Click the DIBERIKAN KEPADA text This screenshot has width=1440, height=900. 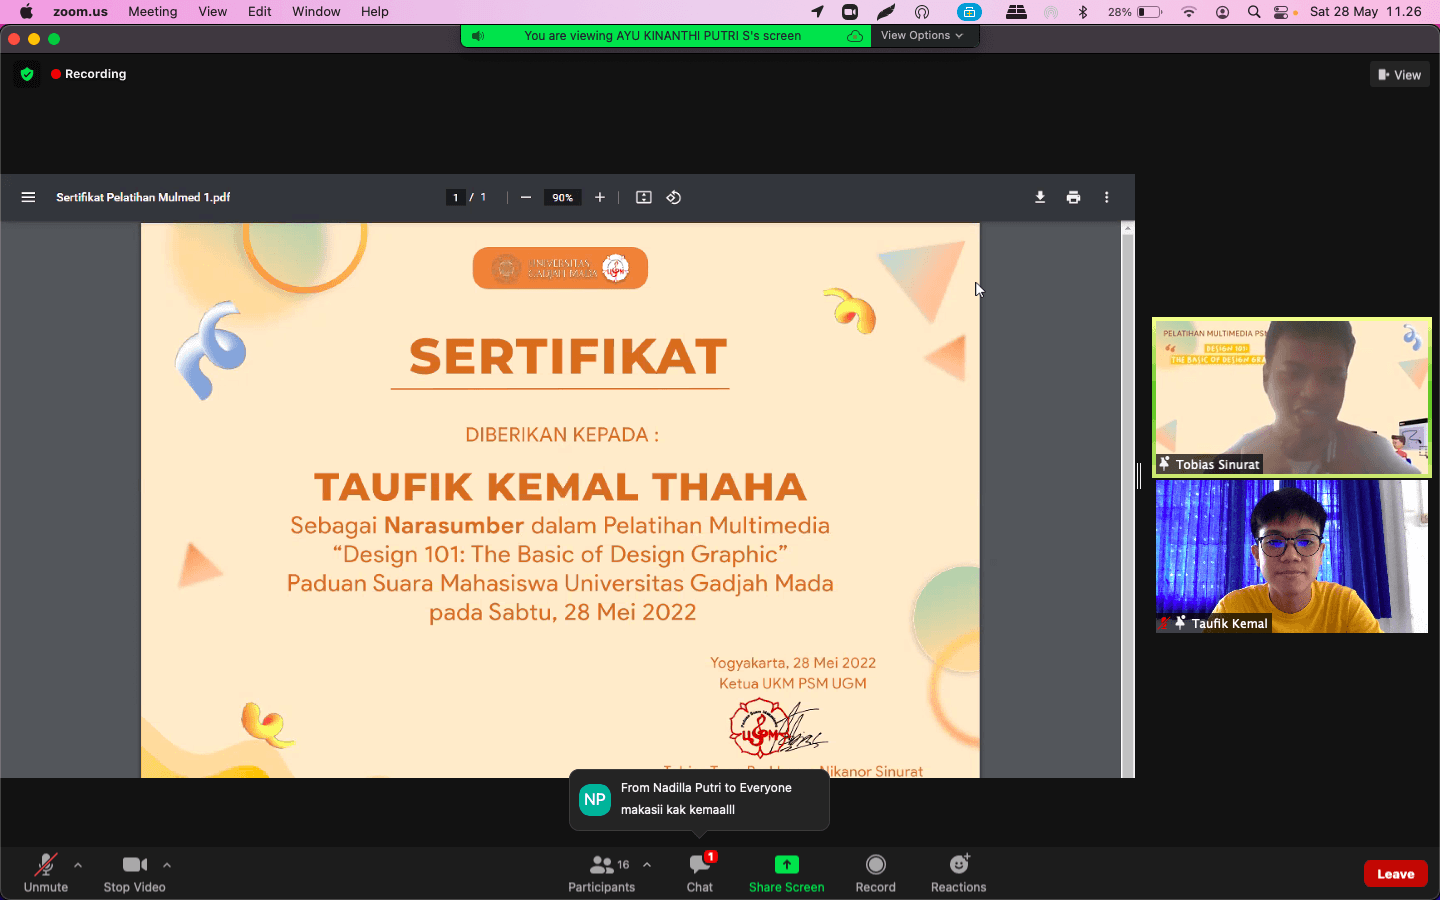[x=562, y=435]
